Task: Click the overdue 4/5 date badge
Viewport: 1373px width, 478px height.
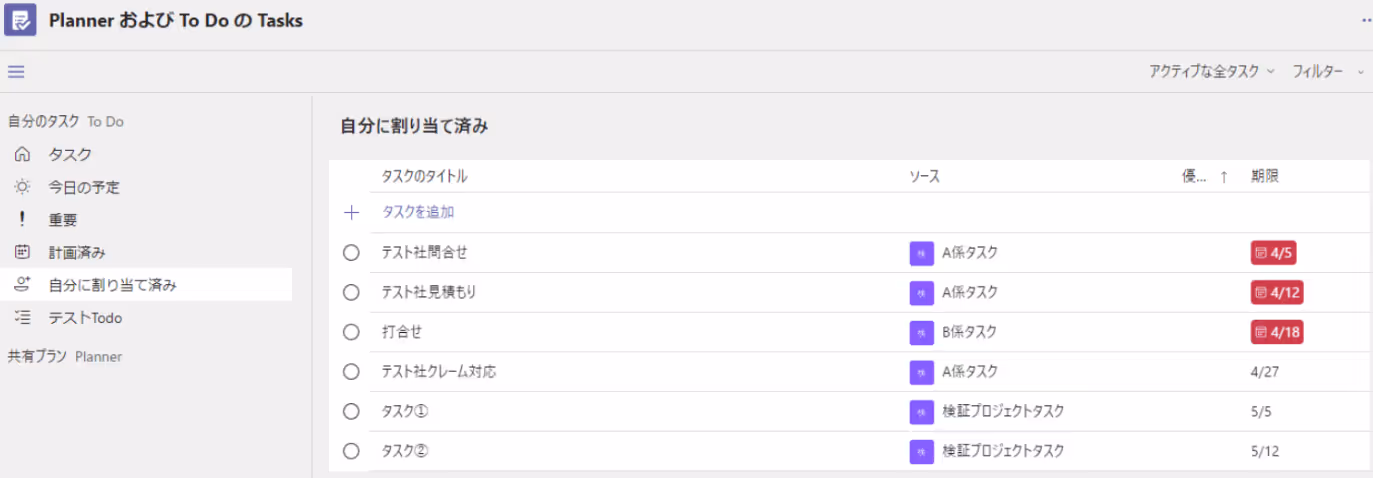Action: click(1273, 253)
